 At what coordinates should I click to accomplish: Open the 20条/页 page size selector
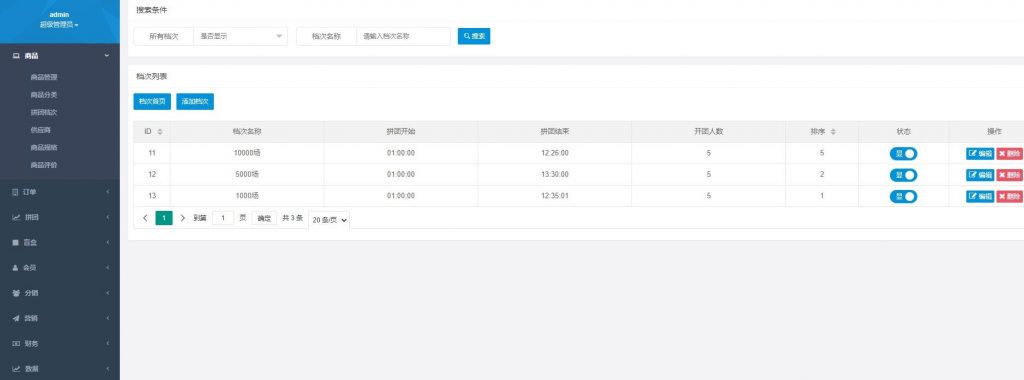click(x=329, y=220)
